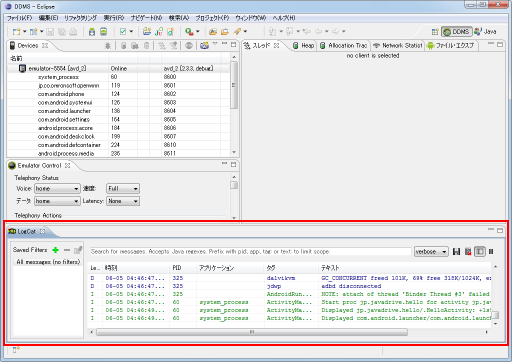Toggle display of saved filters view in LogCat
The image size is (512, 362).
pyautogui.click(x=480, y=252)
